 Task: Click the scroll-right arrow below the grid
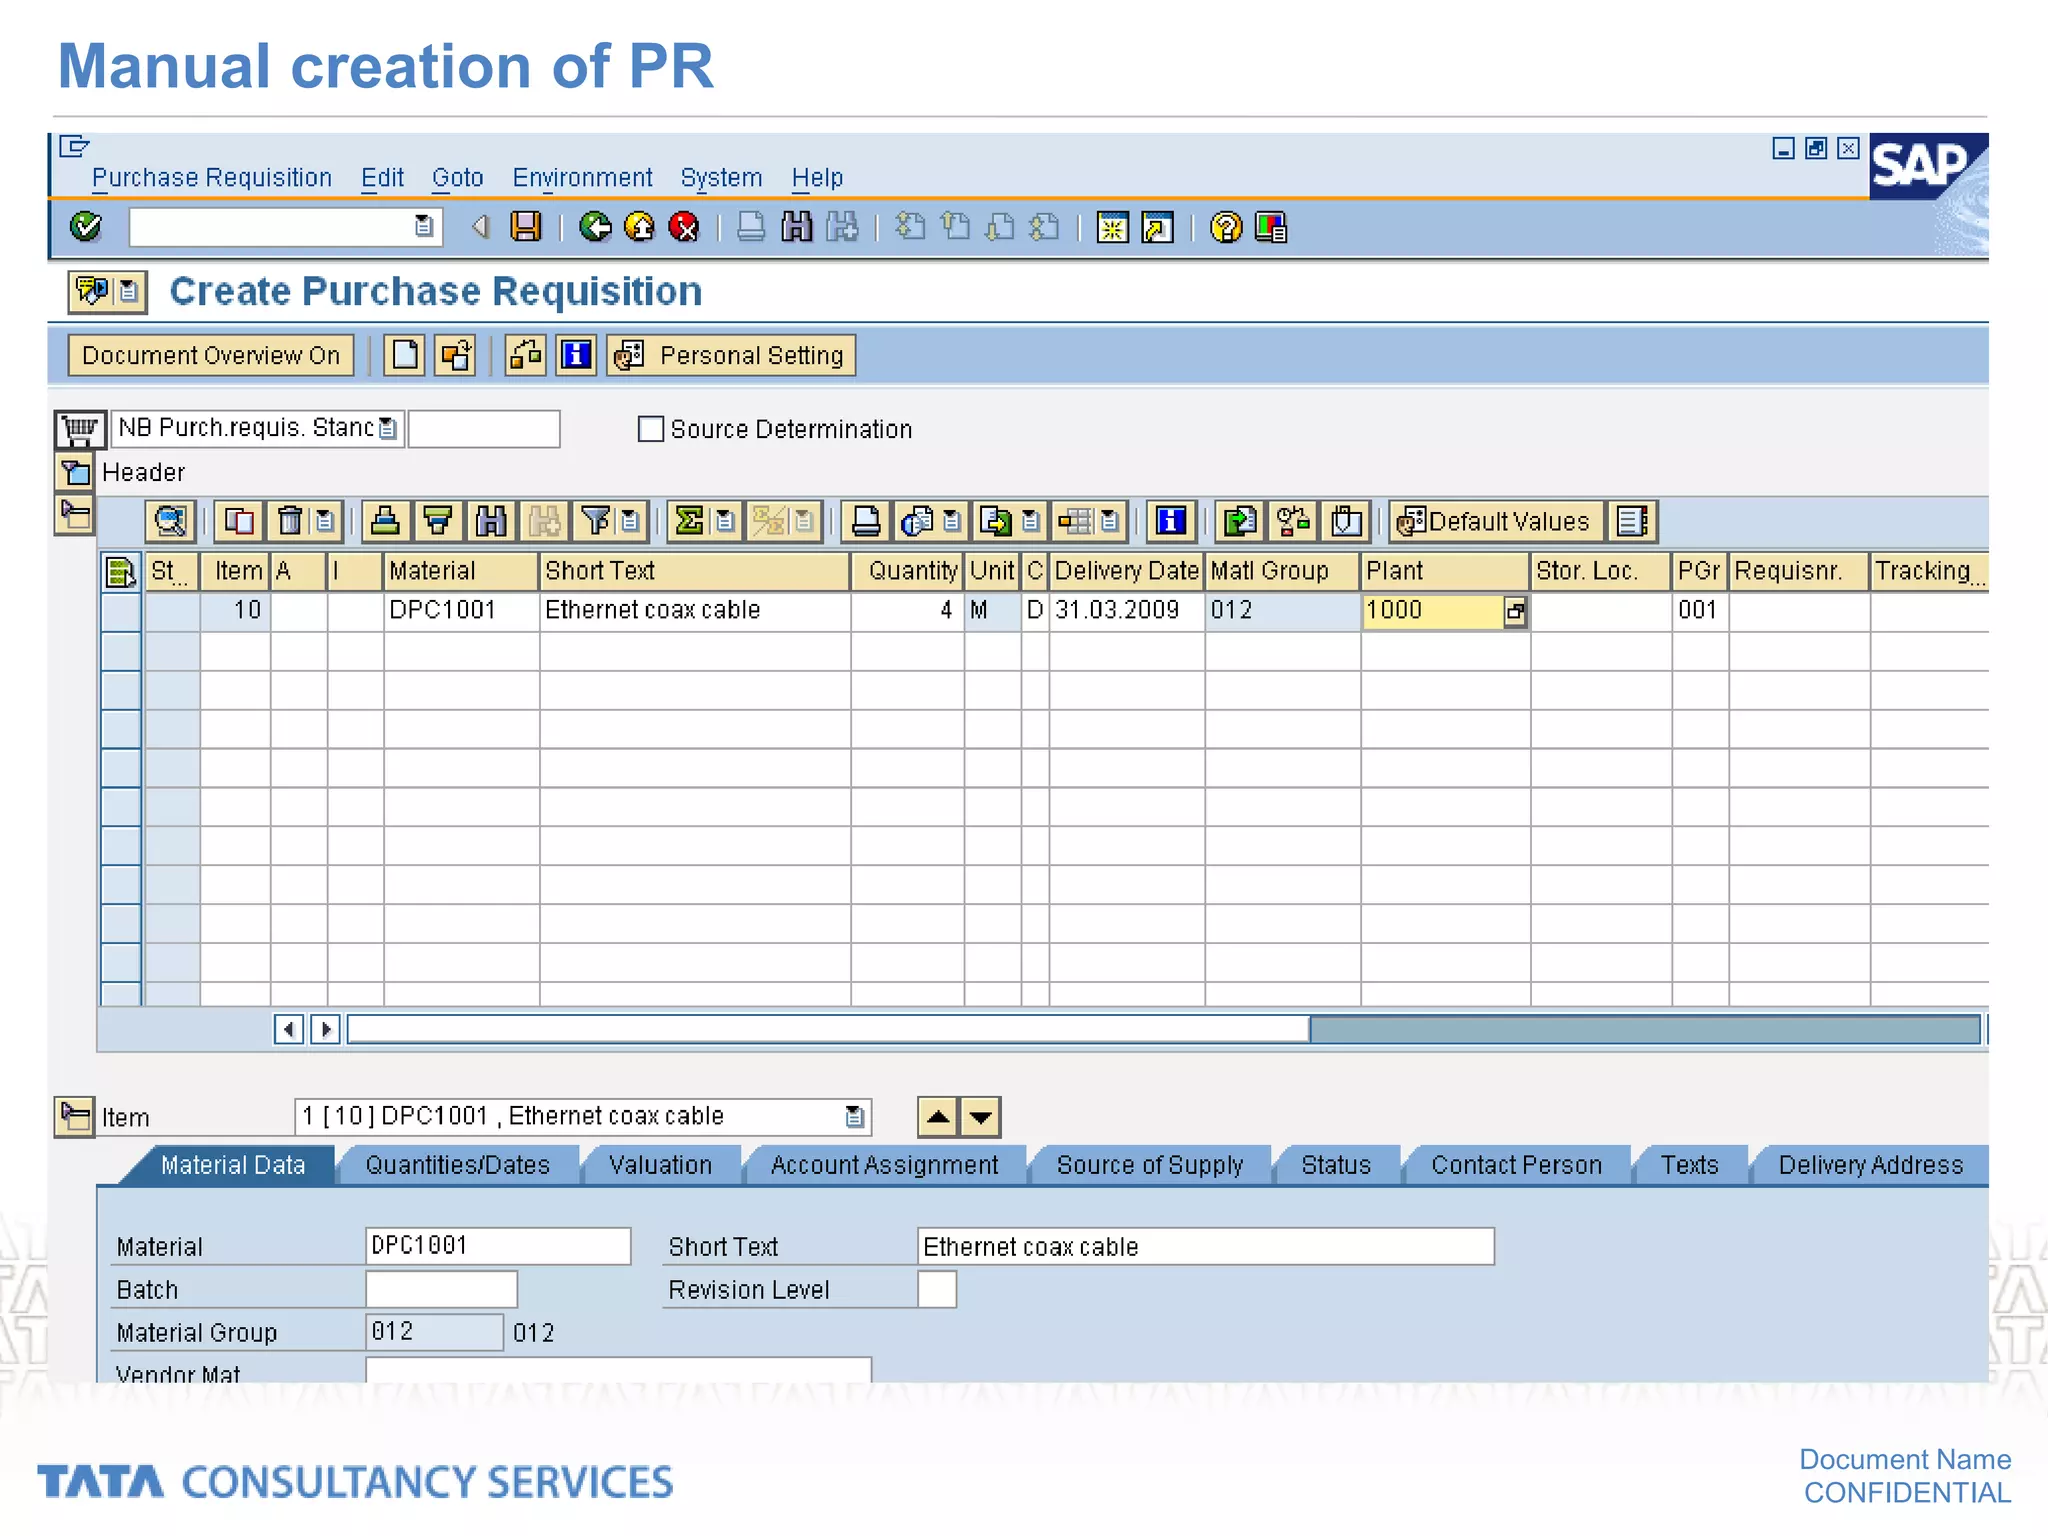[x=325, y=1029]
